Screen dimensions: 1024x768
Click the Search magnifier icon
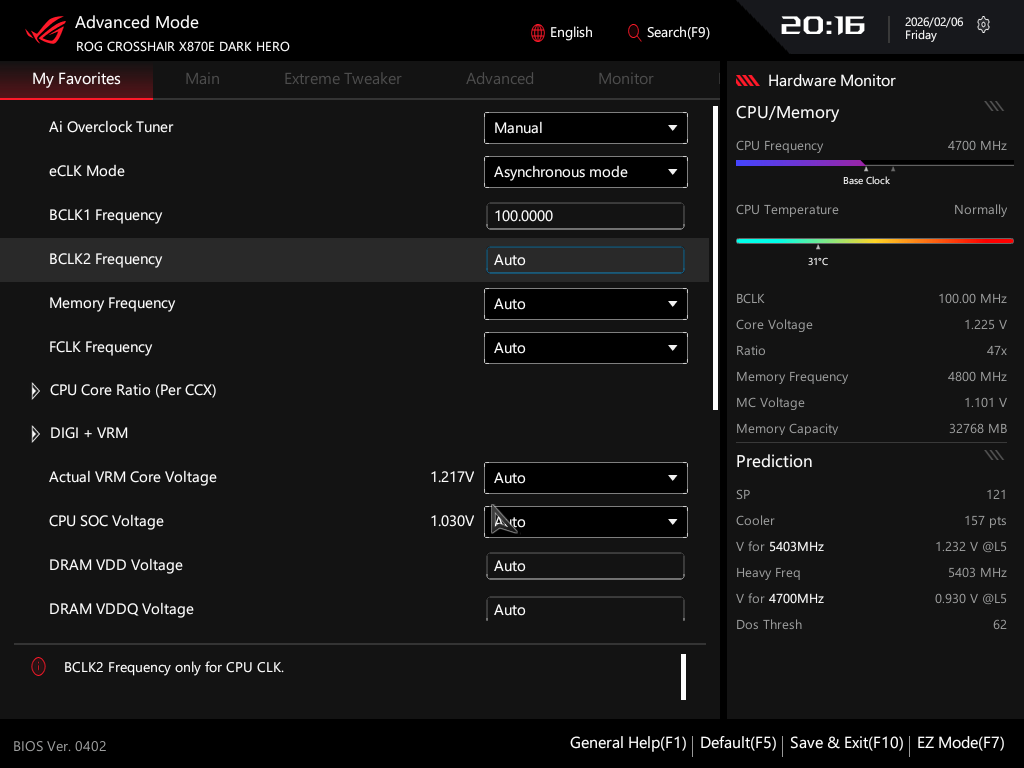[634, 33]
